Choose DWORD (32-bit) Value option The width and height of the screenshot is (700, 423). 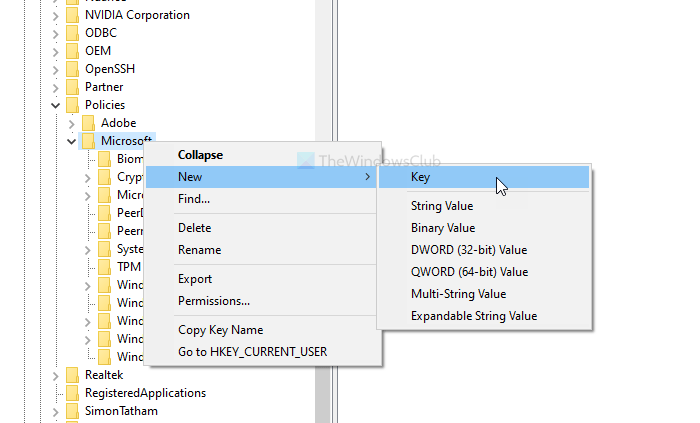(x=468, y=250)
